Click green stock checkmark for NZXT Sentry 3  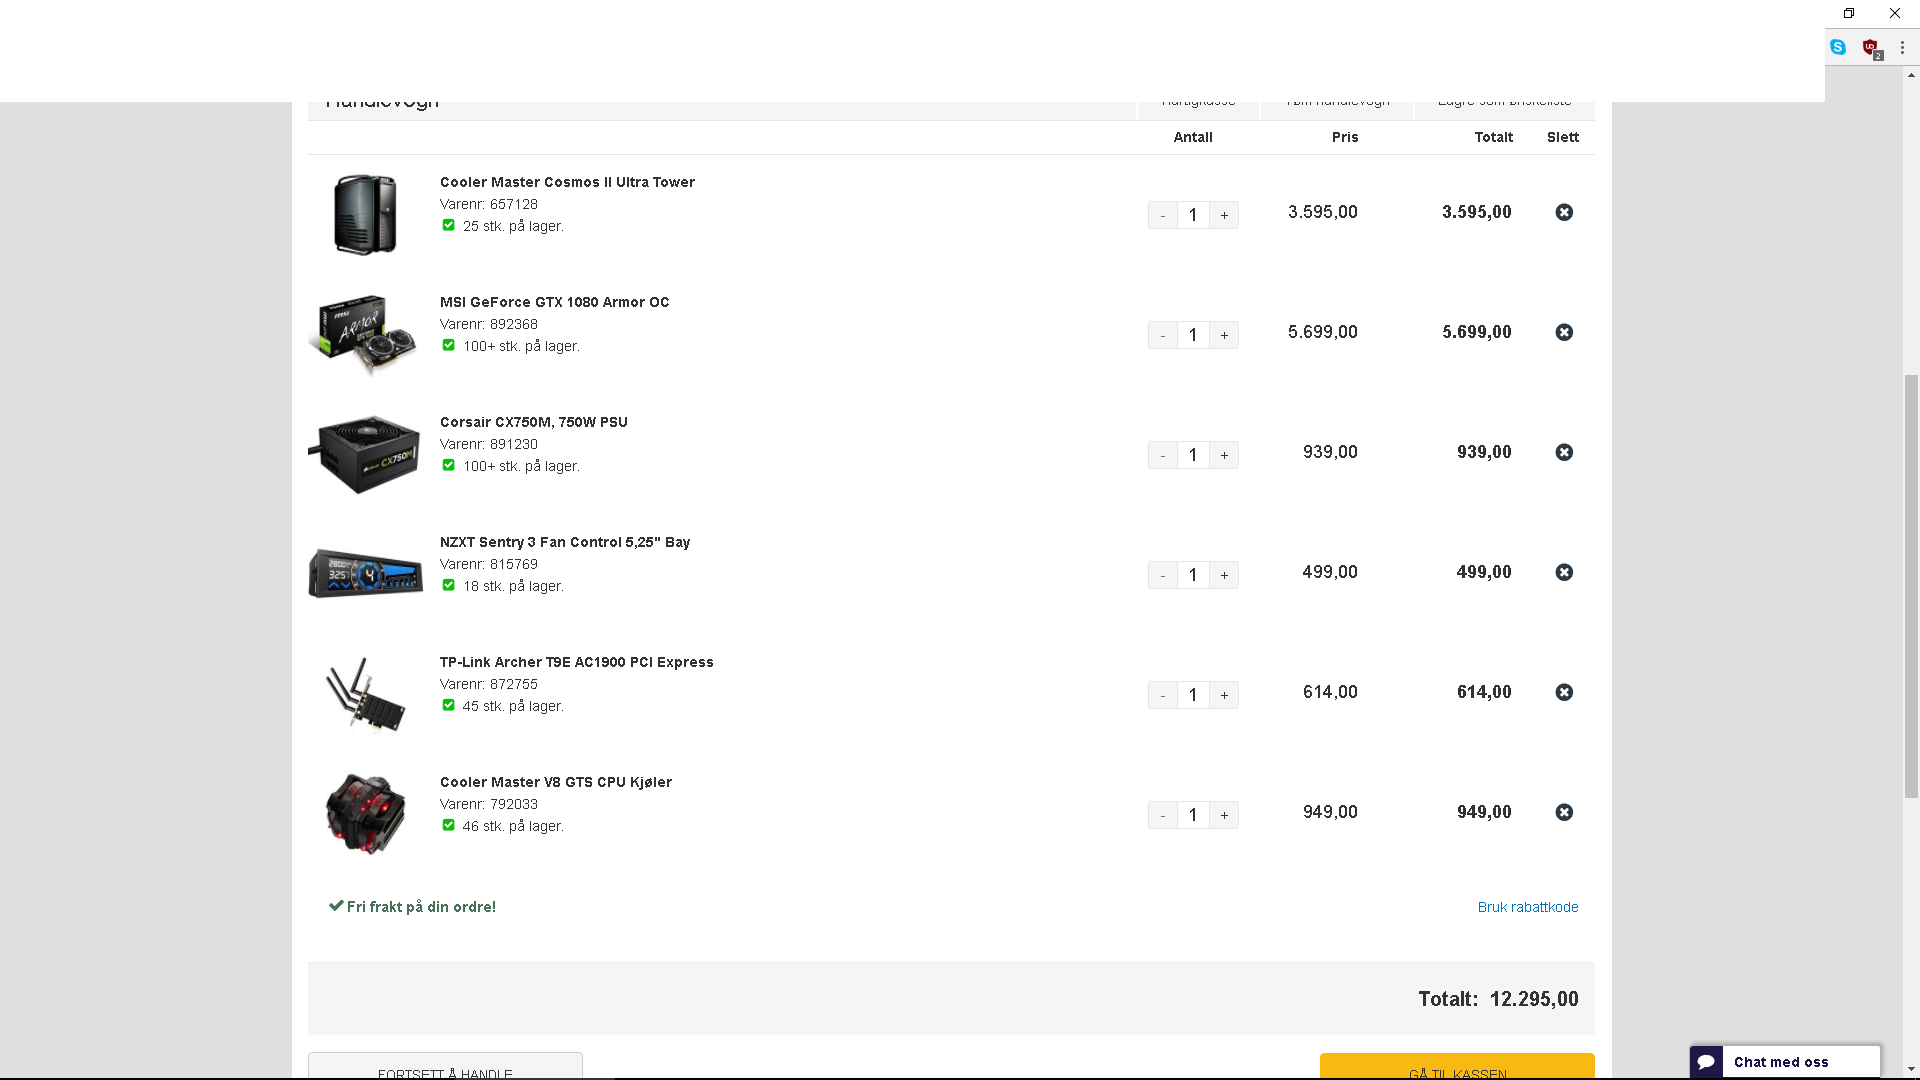[x=448, y=585]
